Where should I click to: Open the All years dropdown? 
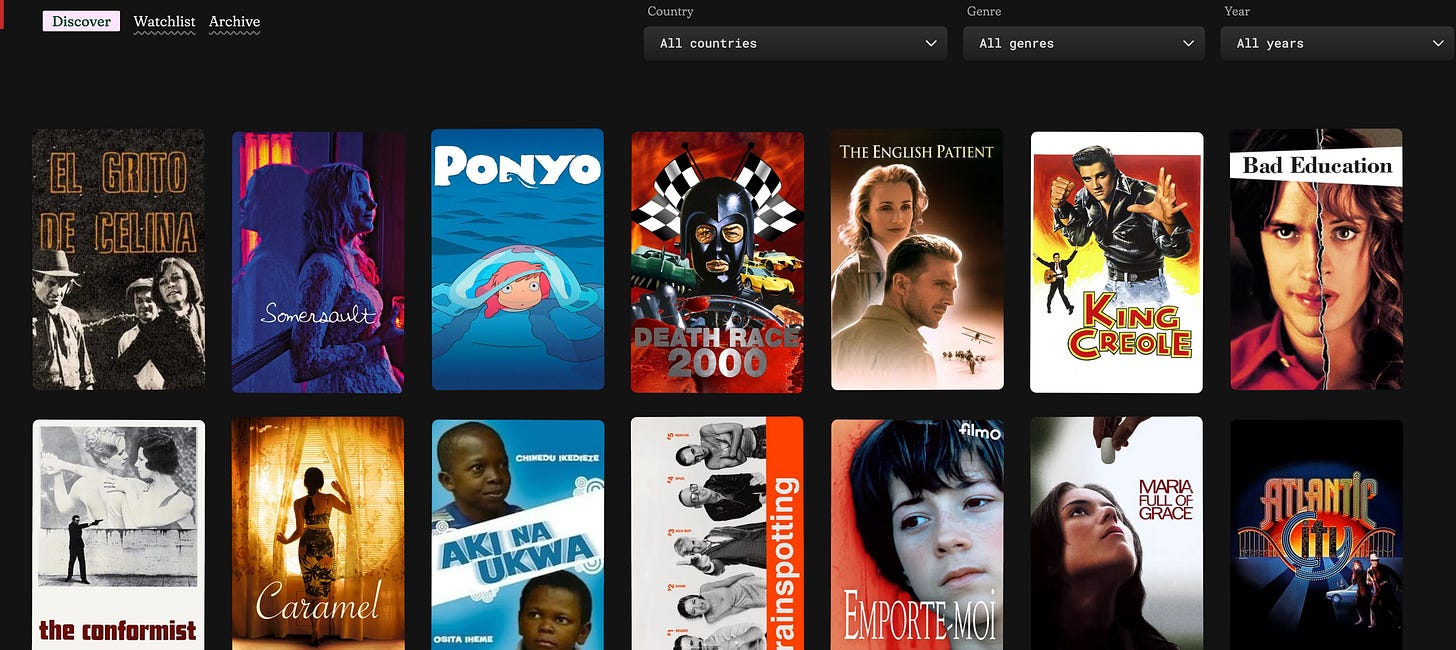pos(1338,43)
